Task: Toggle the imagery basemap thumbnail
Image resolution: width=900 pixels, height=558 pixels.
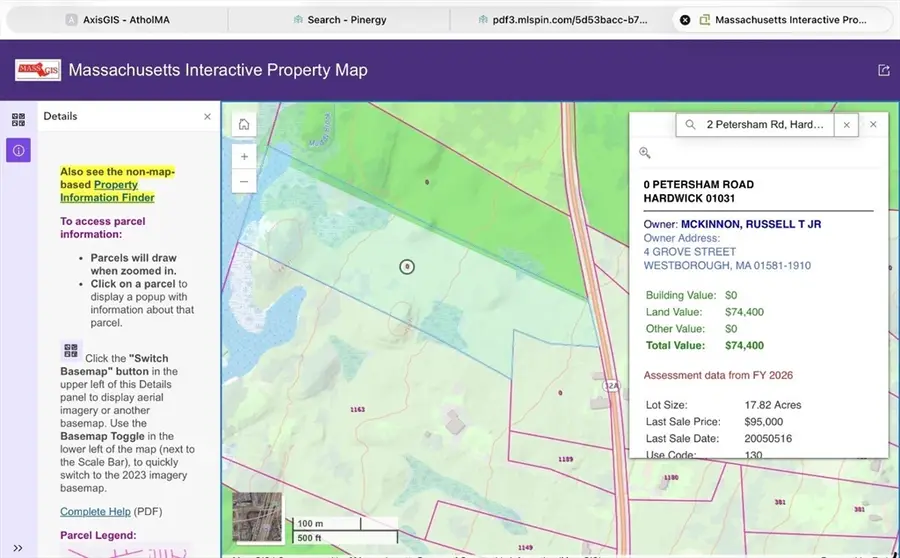Action: point(257,517)
